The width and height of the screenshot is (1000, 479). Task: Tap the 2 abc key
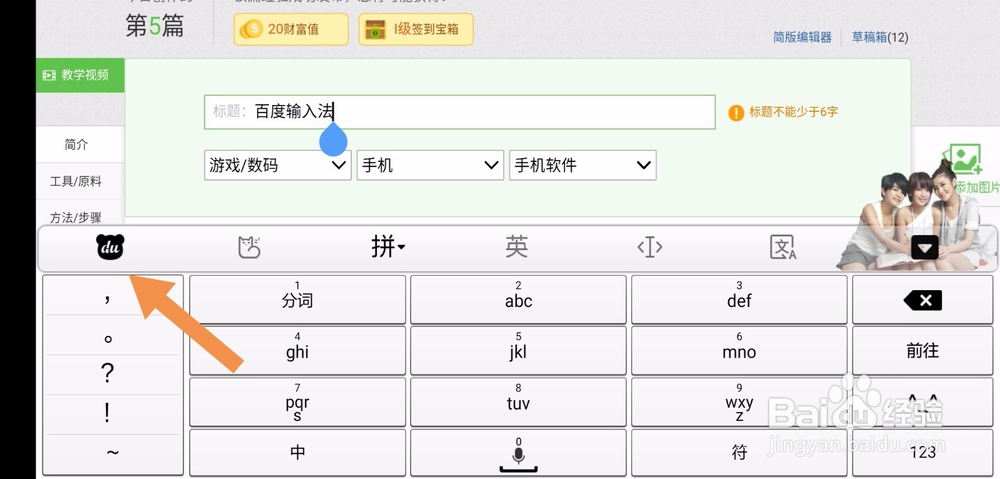[x=518, y=300]
